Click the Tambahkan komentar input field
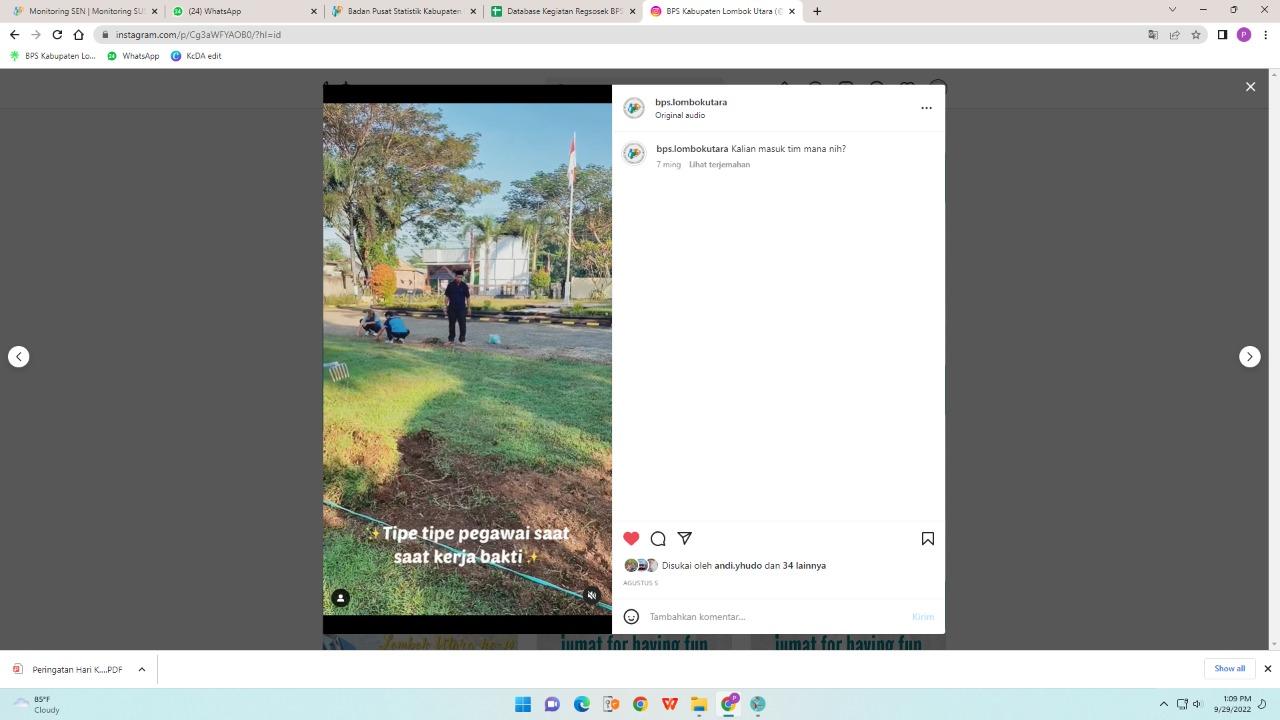1280x720 pixels. coord(776,616)
